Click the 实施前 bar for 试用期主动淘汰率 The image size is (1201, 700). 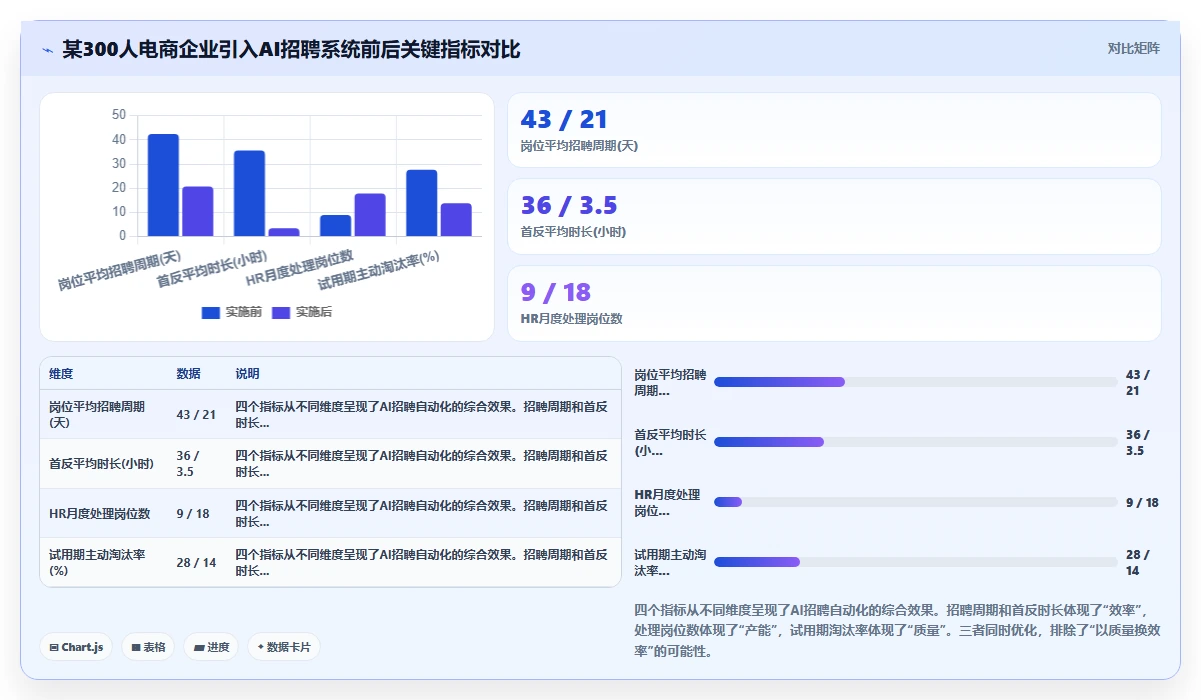421,203
